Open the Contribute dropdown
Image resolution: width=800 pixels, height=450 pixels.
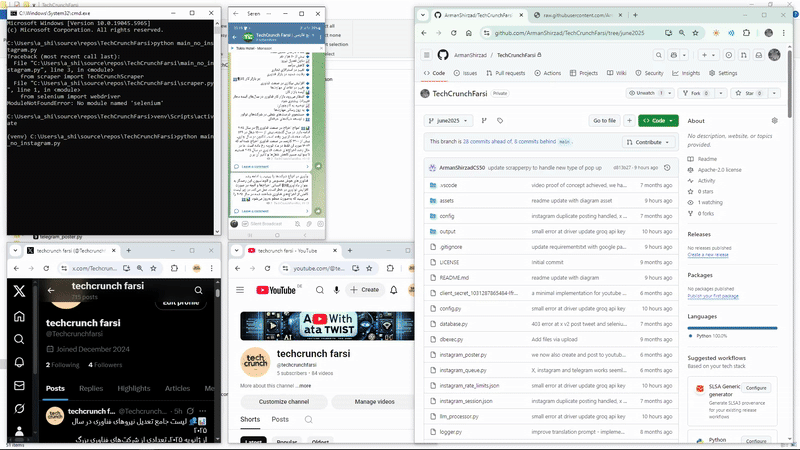click(x=654, y=142)
